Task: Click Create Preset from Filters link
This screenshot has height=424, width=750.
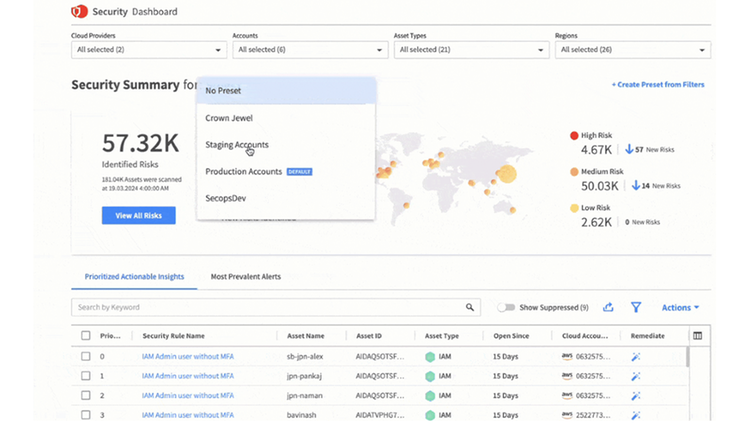Action: pyautogui.click(x=658, y=85)
